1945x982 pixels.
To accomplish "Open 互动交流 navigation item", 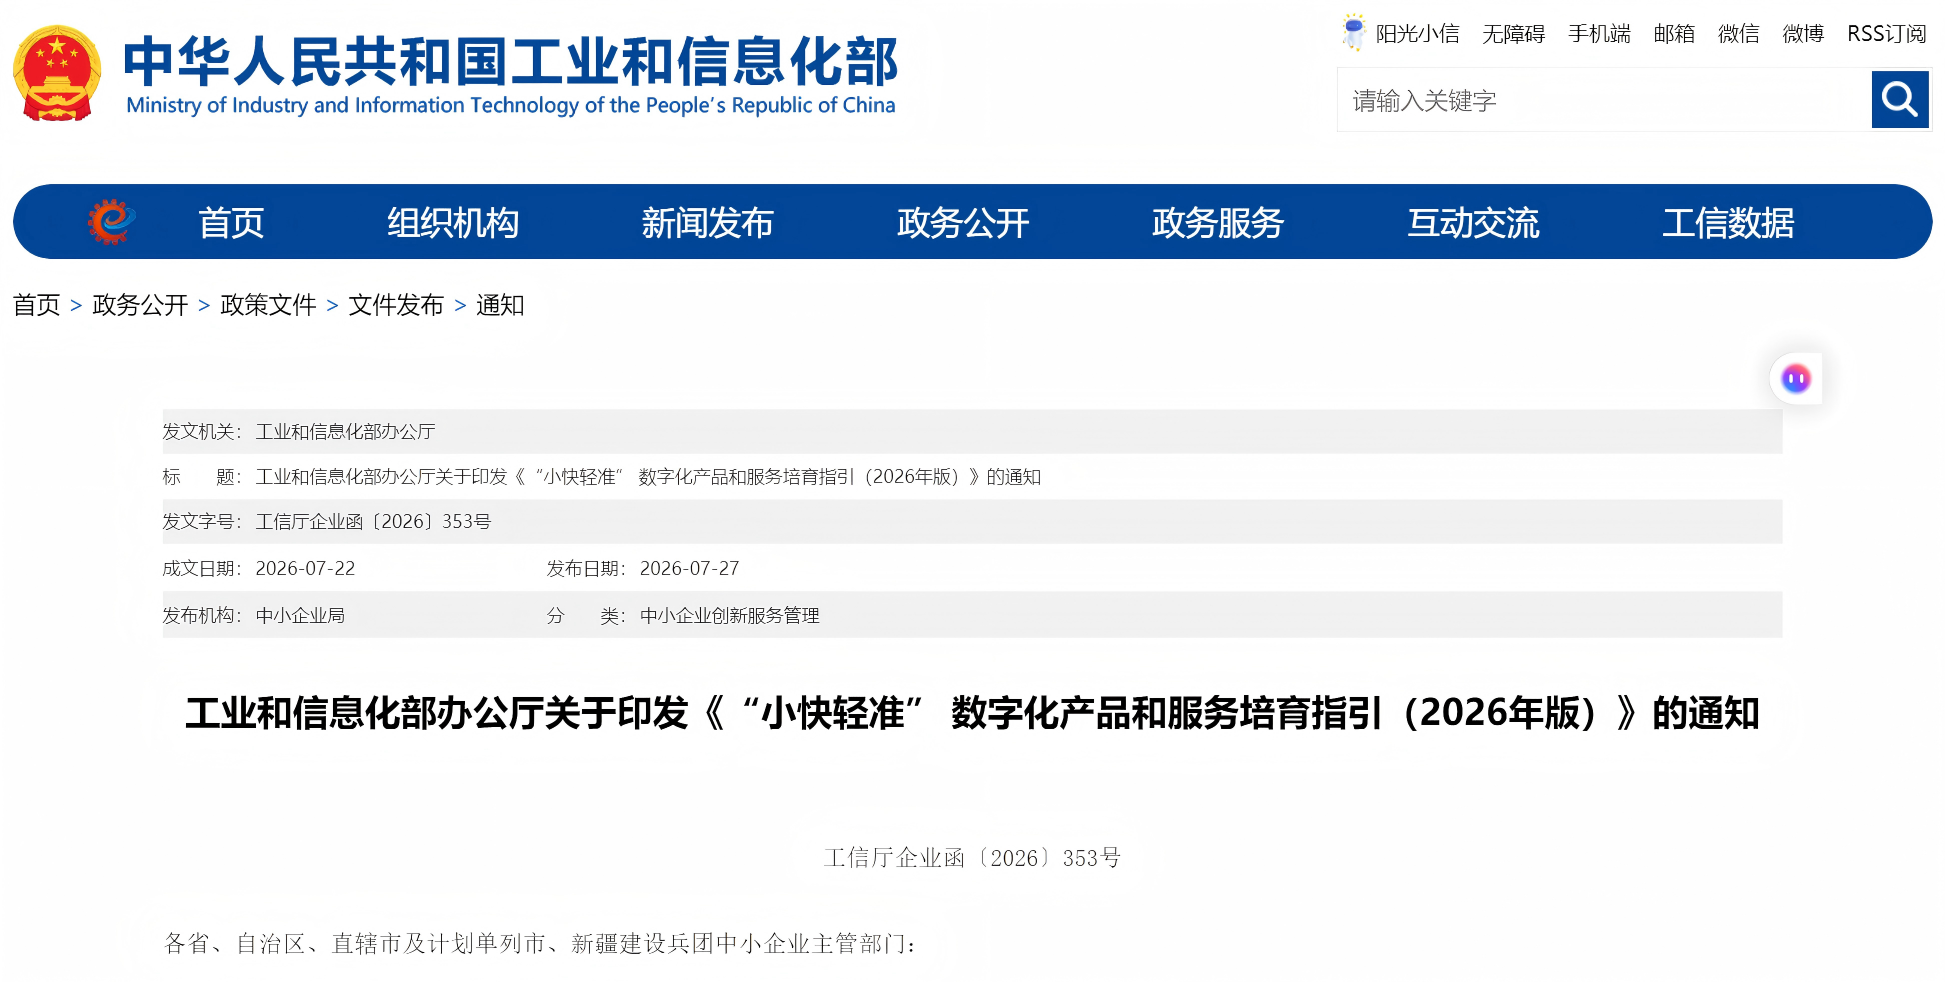I will tap(1474, 222).
